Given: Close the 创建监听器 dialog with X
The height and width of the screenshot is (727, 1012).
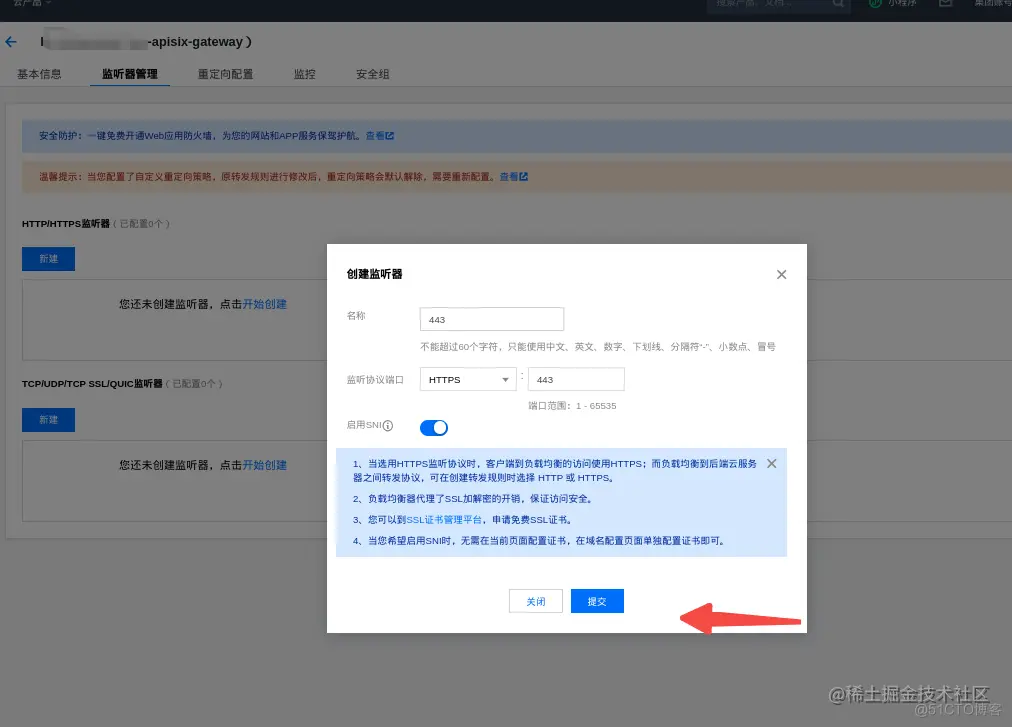Looking at the screenshot, I should click(781, 274).
